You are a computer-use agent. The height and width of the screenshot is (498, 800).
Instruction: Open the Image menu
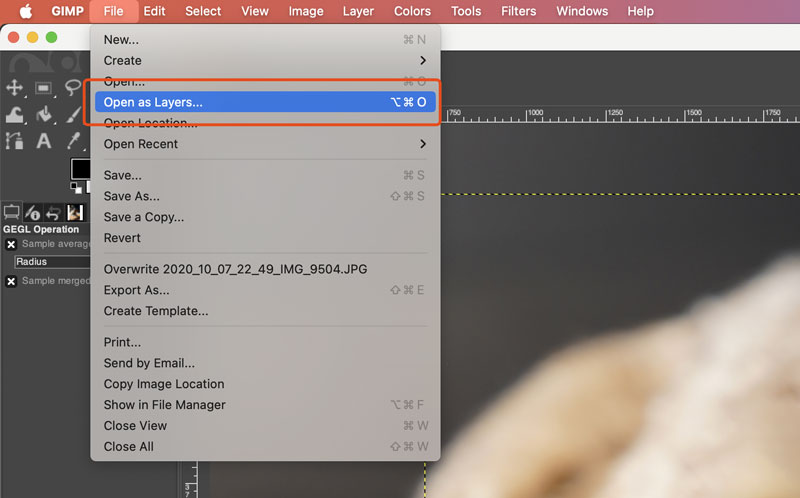click(x=306, y=11)
